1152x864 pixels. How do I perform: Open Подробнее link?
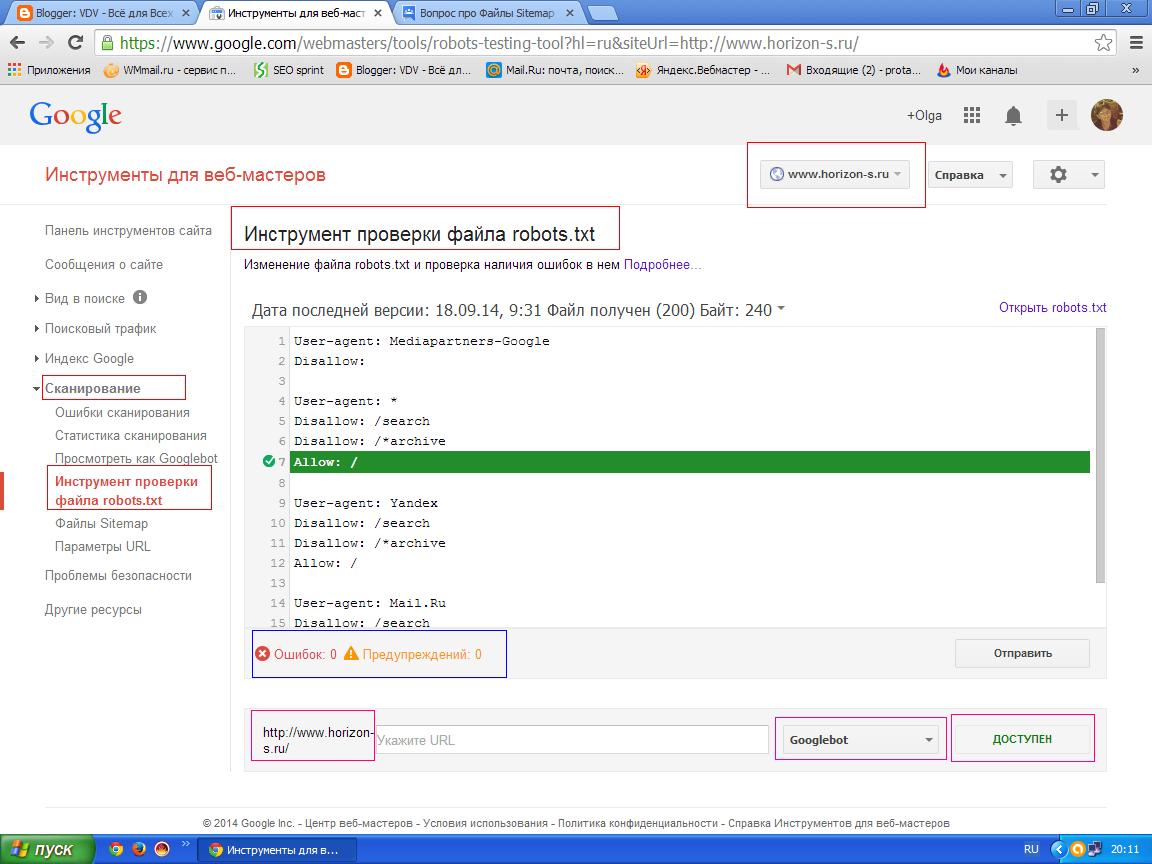662,264
